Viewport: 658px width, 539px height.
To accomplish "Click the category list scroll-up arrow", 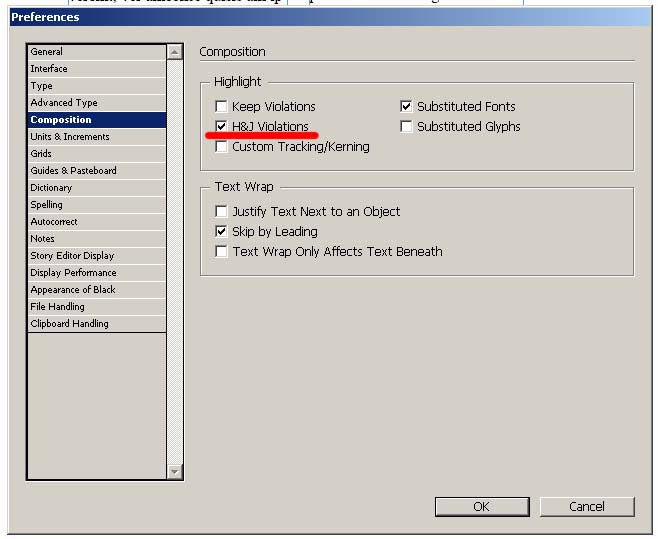I will [x=175, y=52].
